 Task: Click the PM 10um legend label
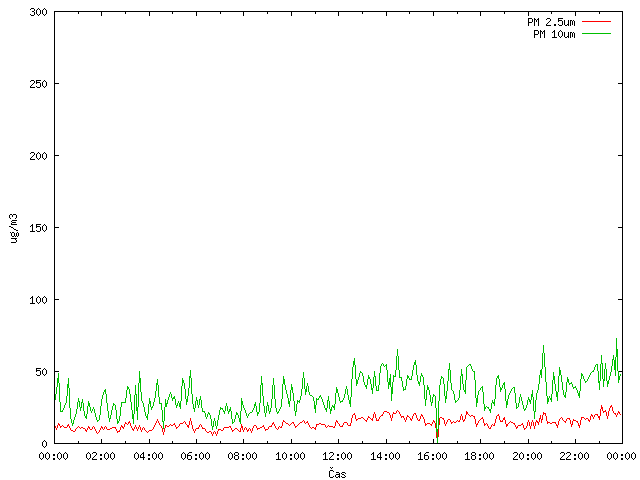coord(554,34)
